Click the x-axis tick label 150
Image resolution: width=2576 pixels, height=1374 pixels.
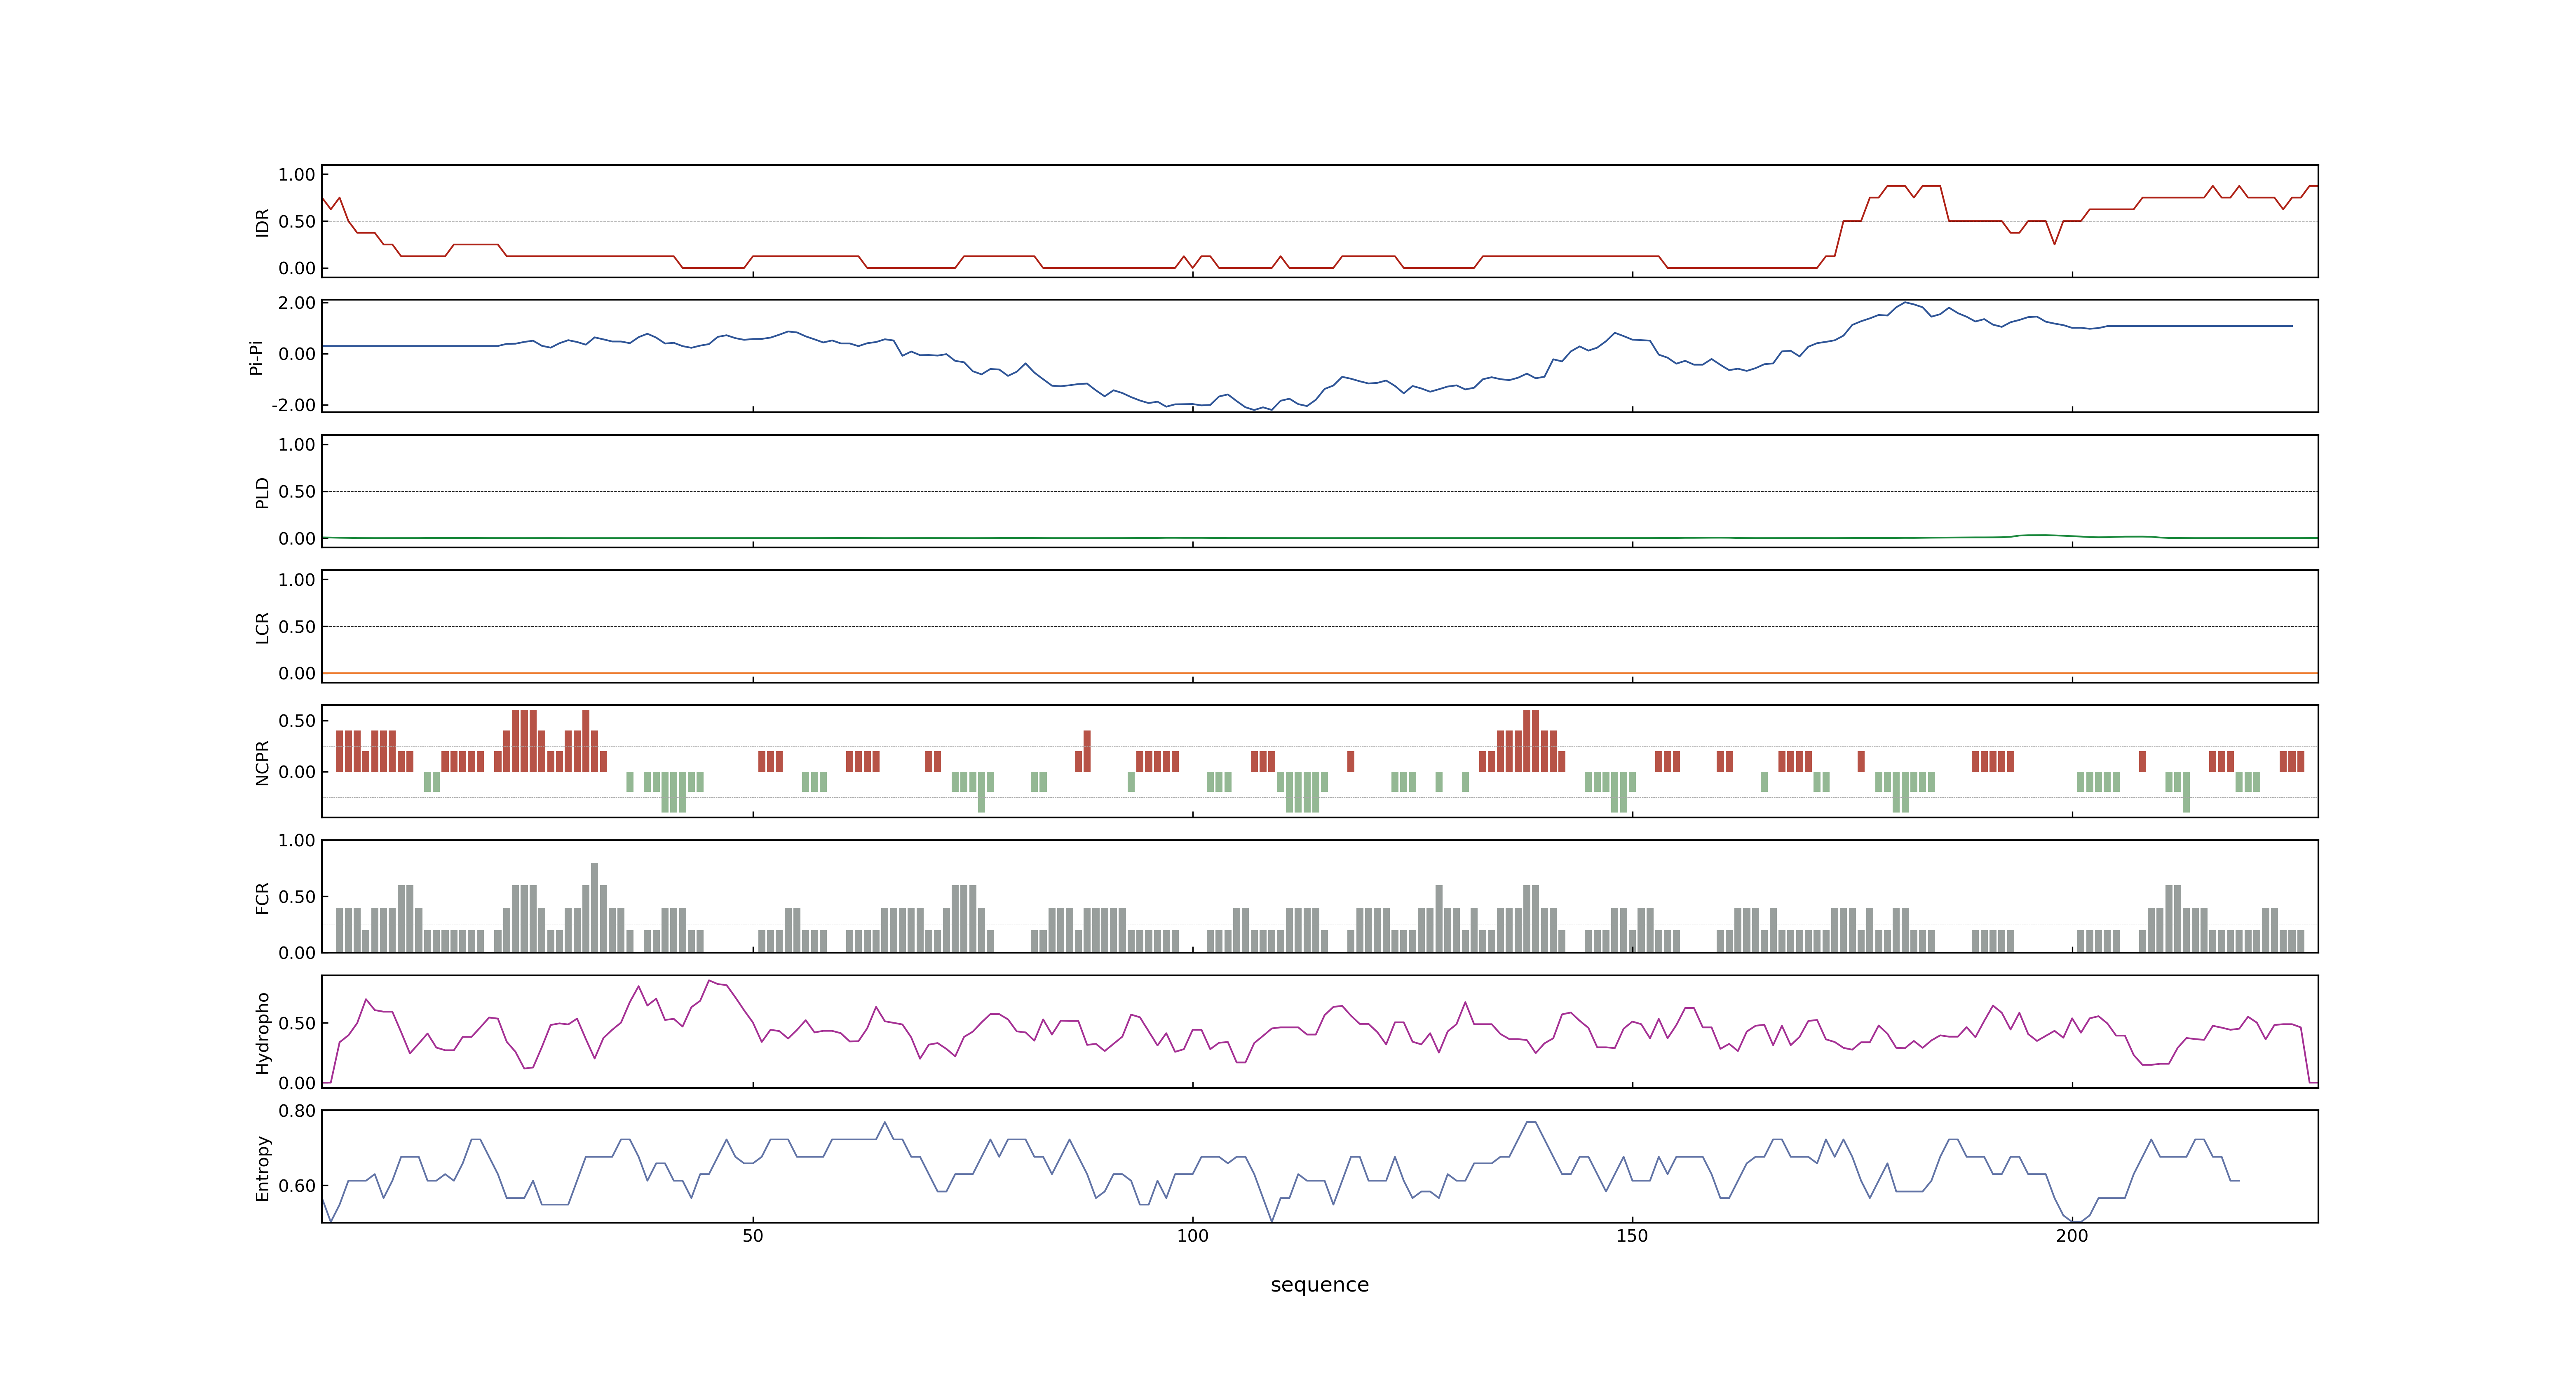(1632, 1235)
